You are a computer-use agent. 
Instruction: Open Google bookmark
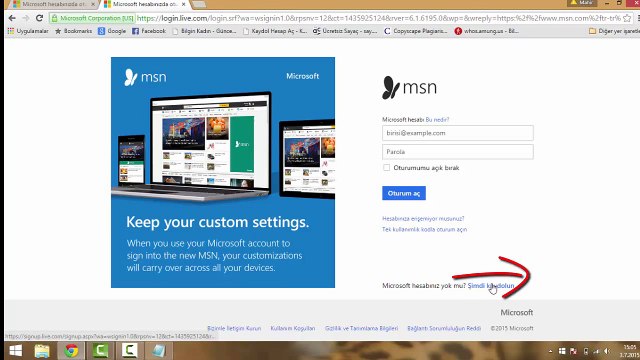coord(112,31)
